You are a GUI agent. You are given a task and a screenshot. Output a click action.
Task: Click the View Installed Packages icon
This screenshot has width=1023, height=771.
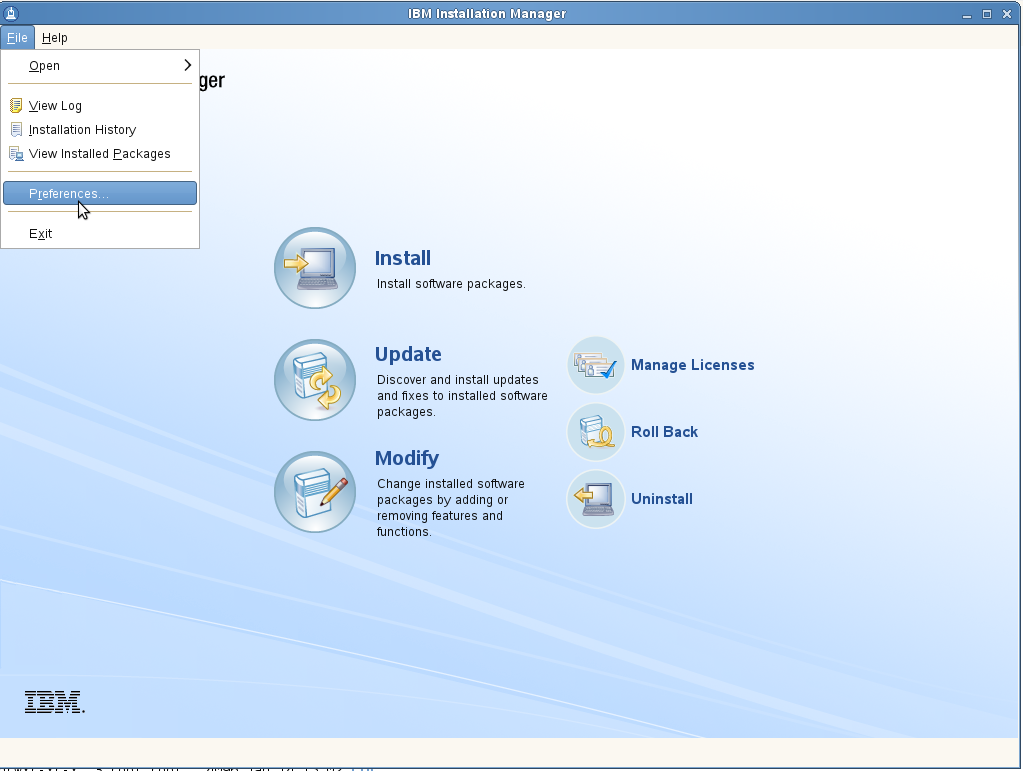click(16, 154)
